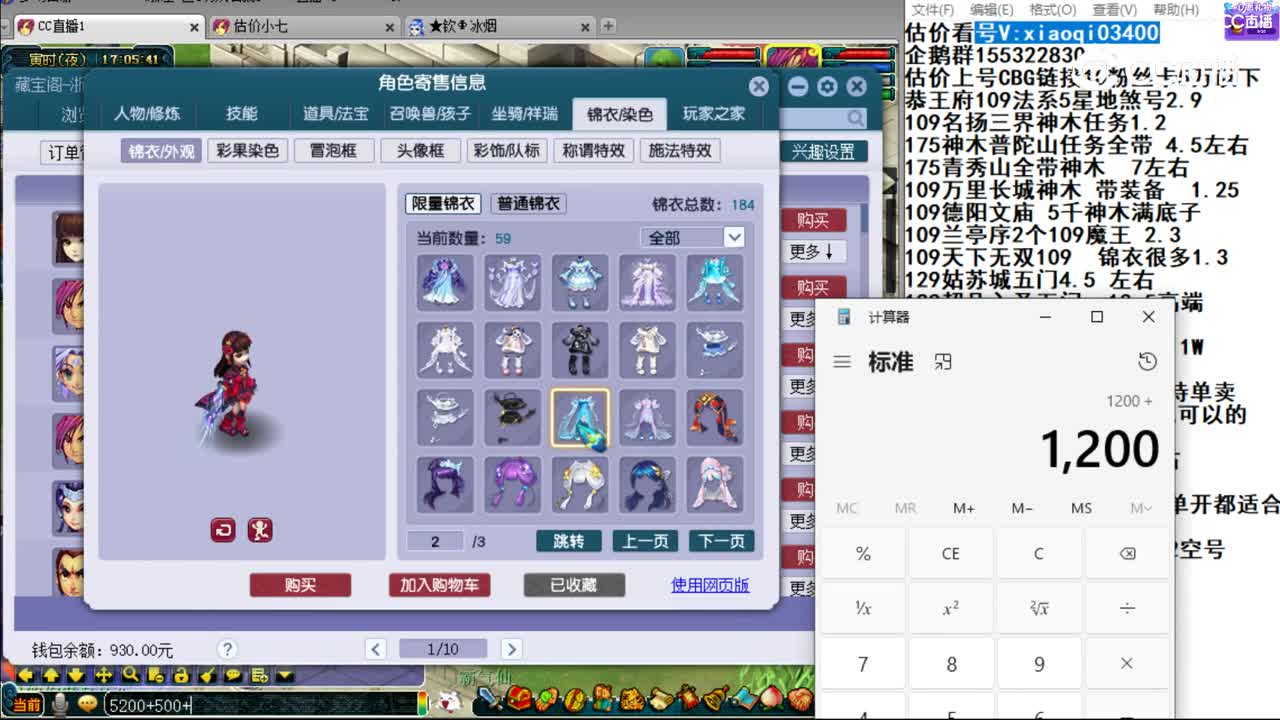This screenshot has width=1280, height=720.
Task: Switch to the 玩家之家 tab
Action: point(714,114)
